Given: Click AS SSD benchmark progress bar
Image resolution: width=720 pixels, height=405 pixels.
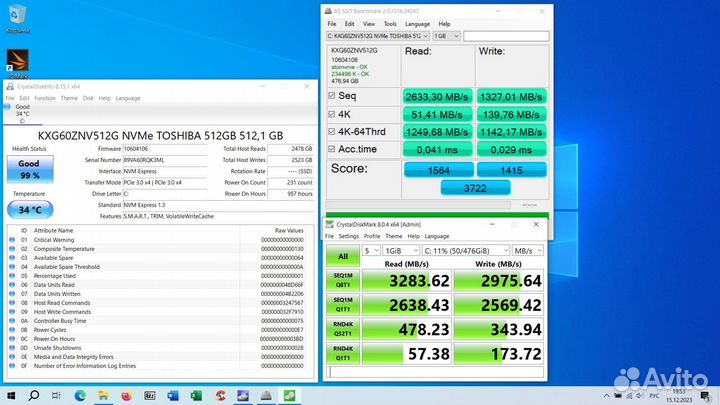Looking at the screenshot, I should coord(418,205).
